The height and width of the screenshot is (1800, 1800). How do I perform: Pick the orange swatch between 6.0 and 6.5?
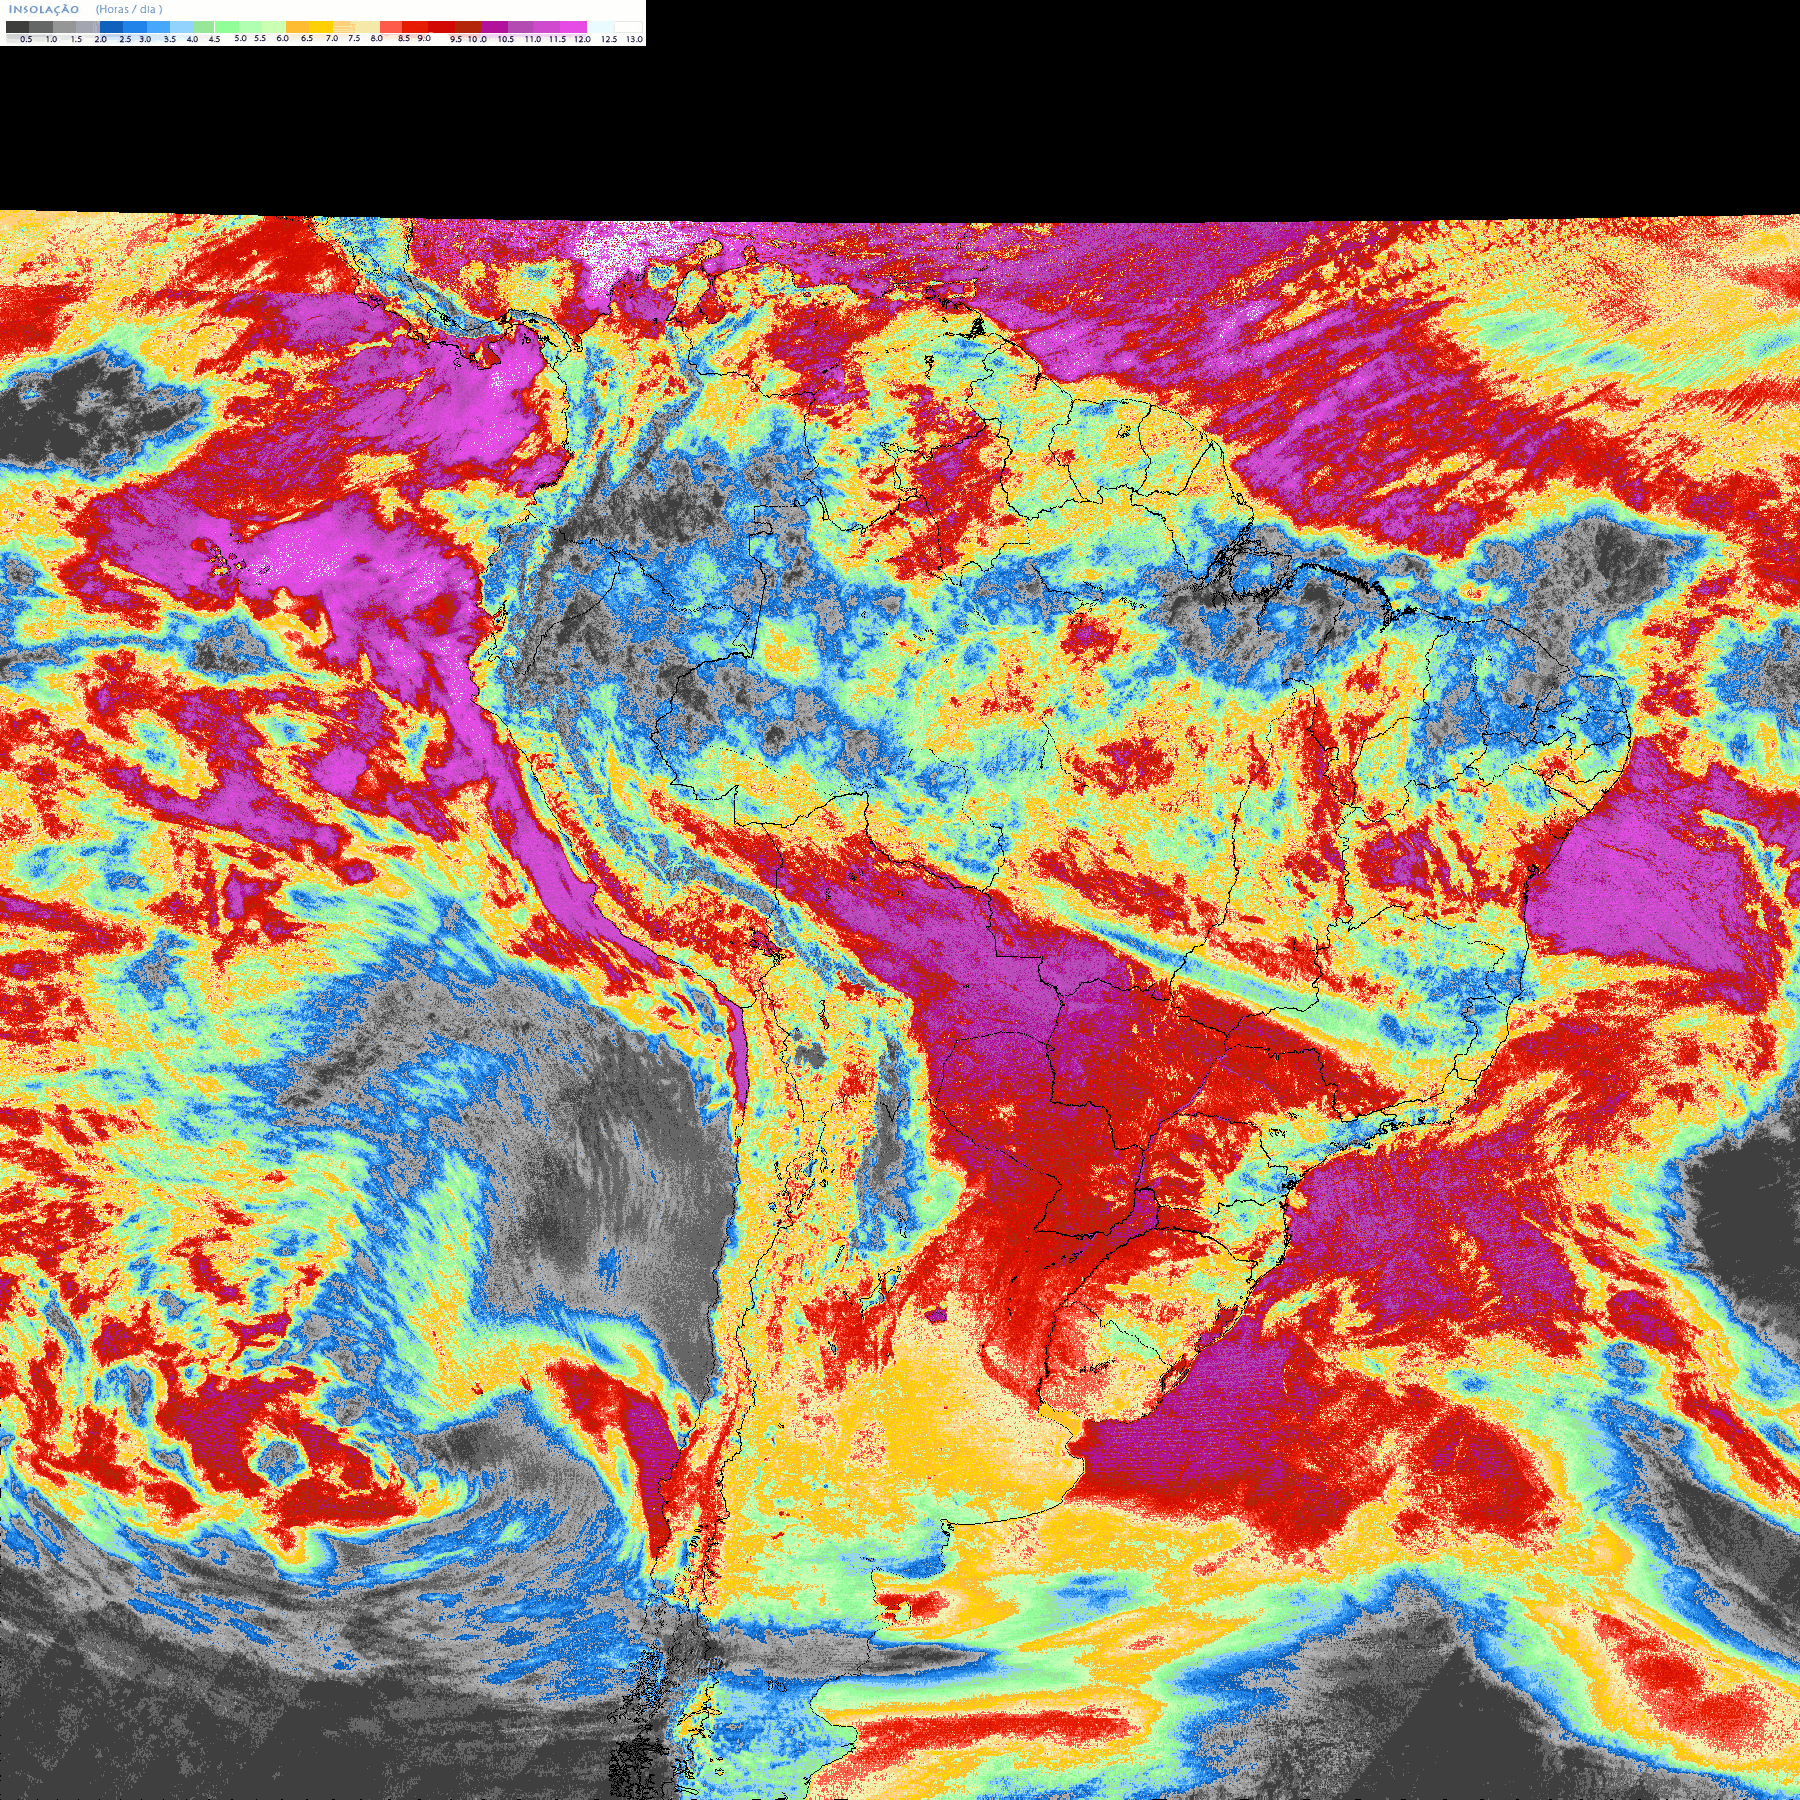tap(297, 27)
